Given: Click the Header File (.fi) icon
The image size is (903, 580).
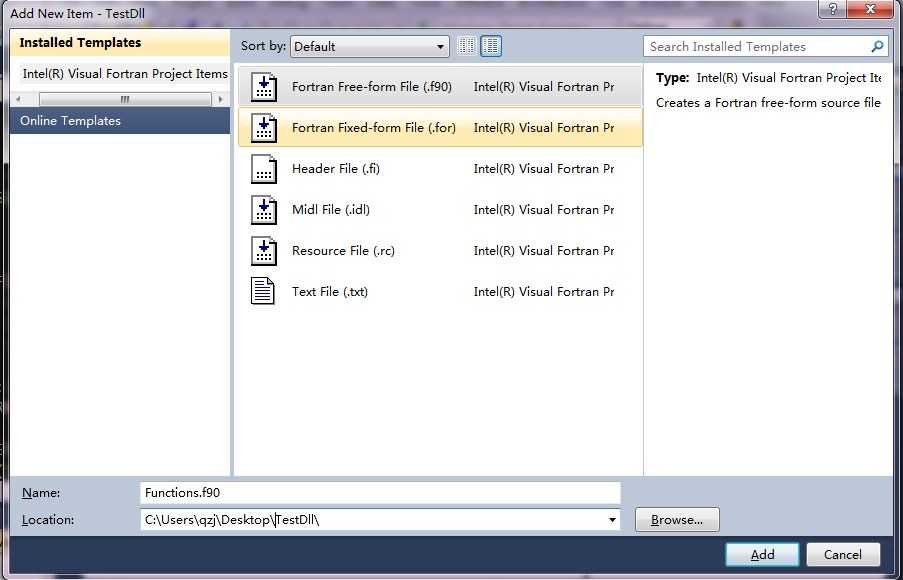Looking at the screenshot, I should pos(264,169).
